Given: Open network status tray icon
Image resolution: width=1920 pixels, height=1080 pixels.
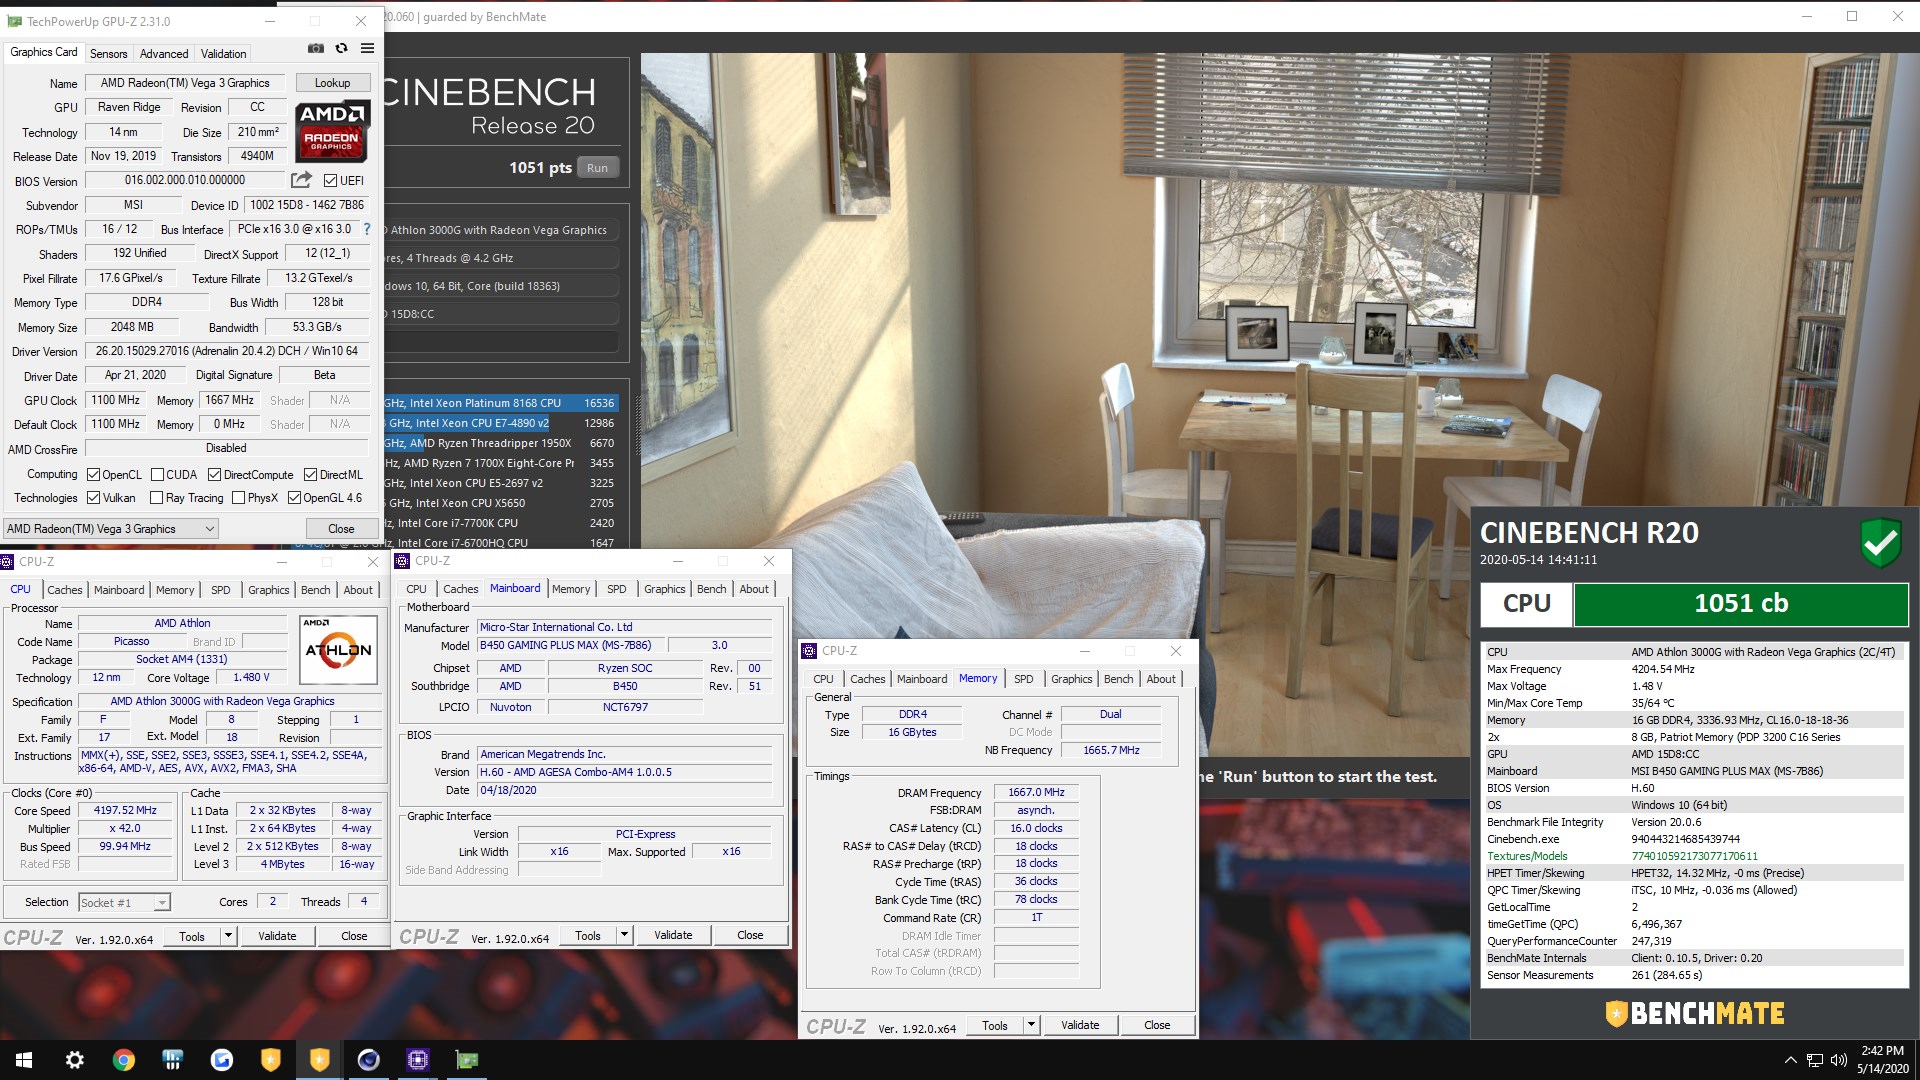Looking at the screenshot, I should (x=1814, y=1060).
